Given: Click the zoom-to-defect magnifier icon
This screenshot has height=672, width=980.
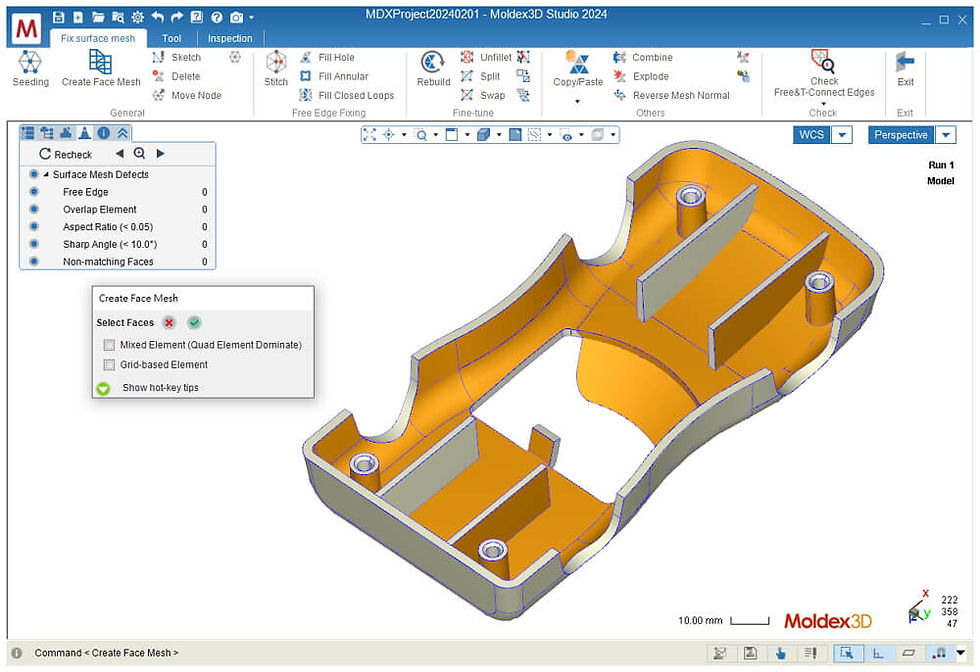Looking at the screenshot, I should click(x=139, y=153).
